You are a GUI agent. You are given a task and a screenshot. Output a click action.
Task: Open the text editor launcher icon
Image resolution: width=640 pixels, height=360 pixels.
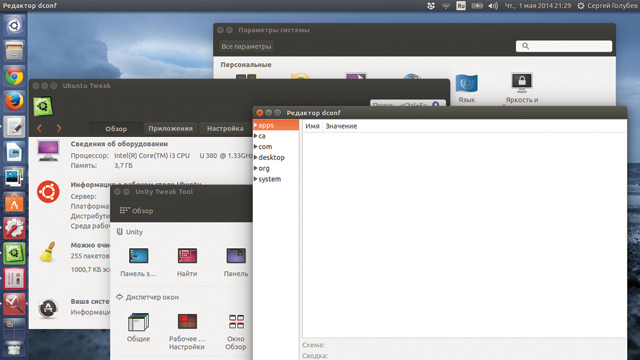[14, 127]
